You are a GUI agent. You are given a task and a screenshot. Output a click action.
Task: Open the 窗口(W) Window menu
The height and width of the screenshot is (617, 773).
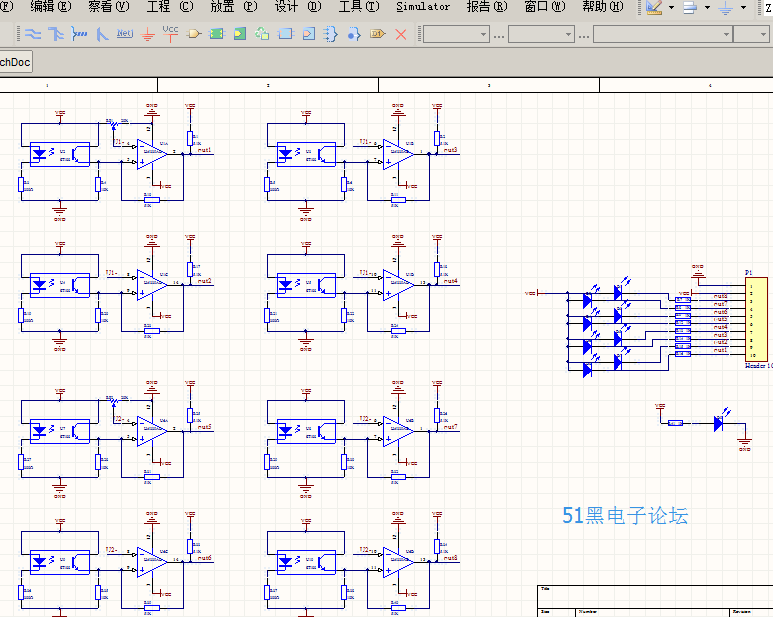[x=545, y=6]
